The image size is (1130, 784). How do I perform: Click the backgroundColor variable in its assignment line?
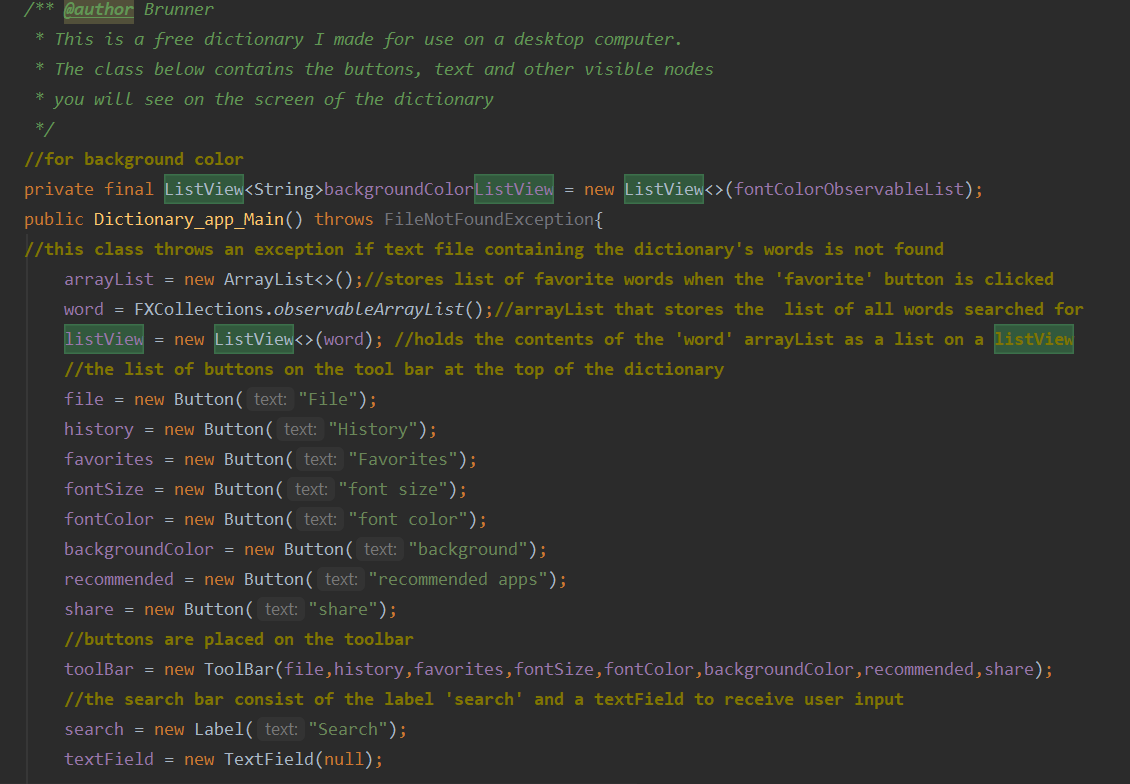point(139,549)
